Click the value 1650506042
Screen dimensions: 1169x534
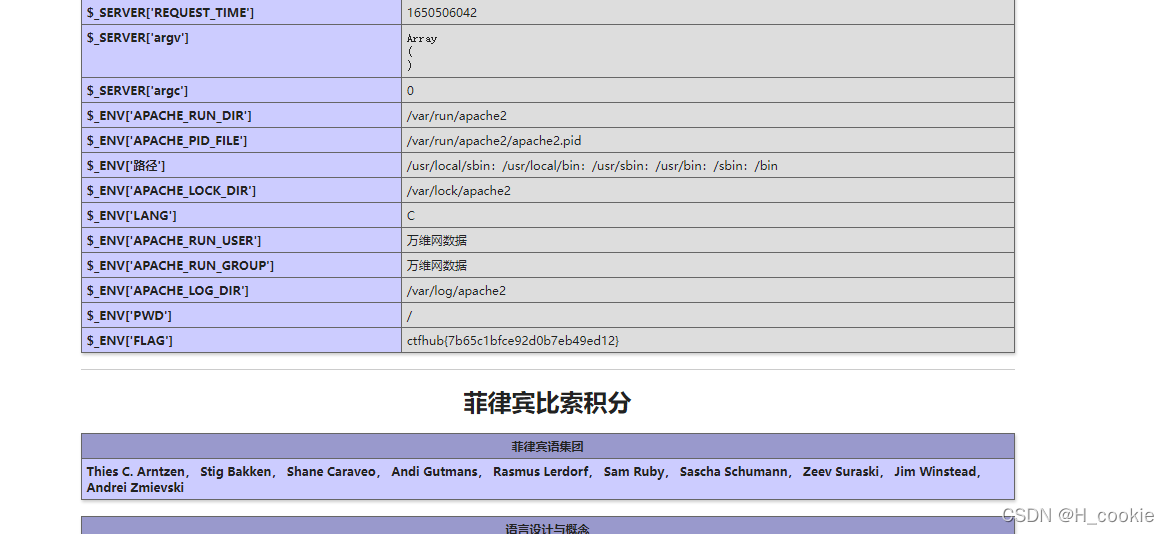[442, 13]
